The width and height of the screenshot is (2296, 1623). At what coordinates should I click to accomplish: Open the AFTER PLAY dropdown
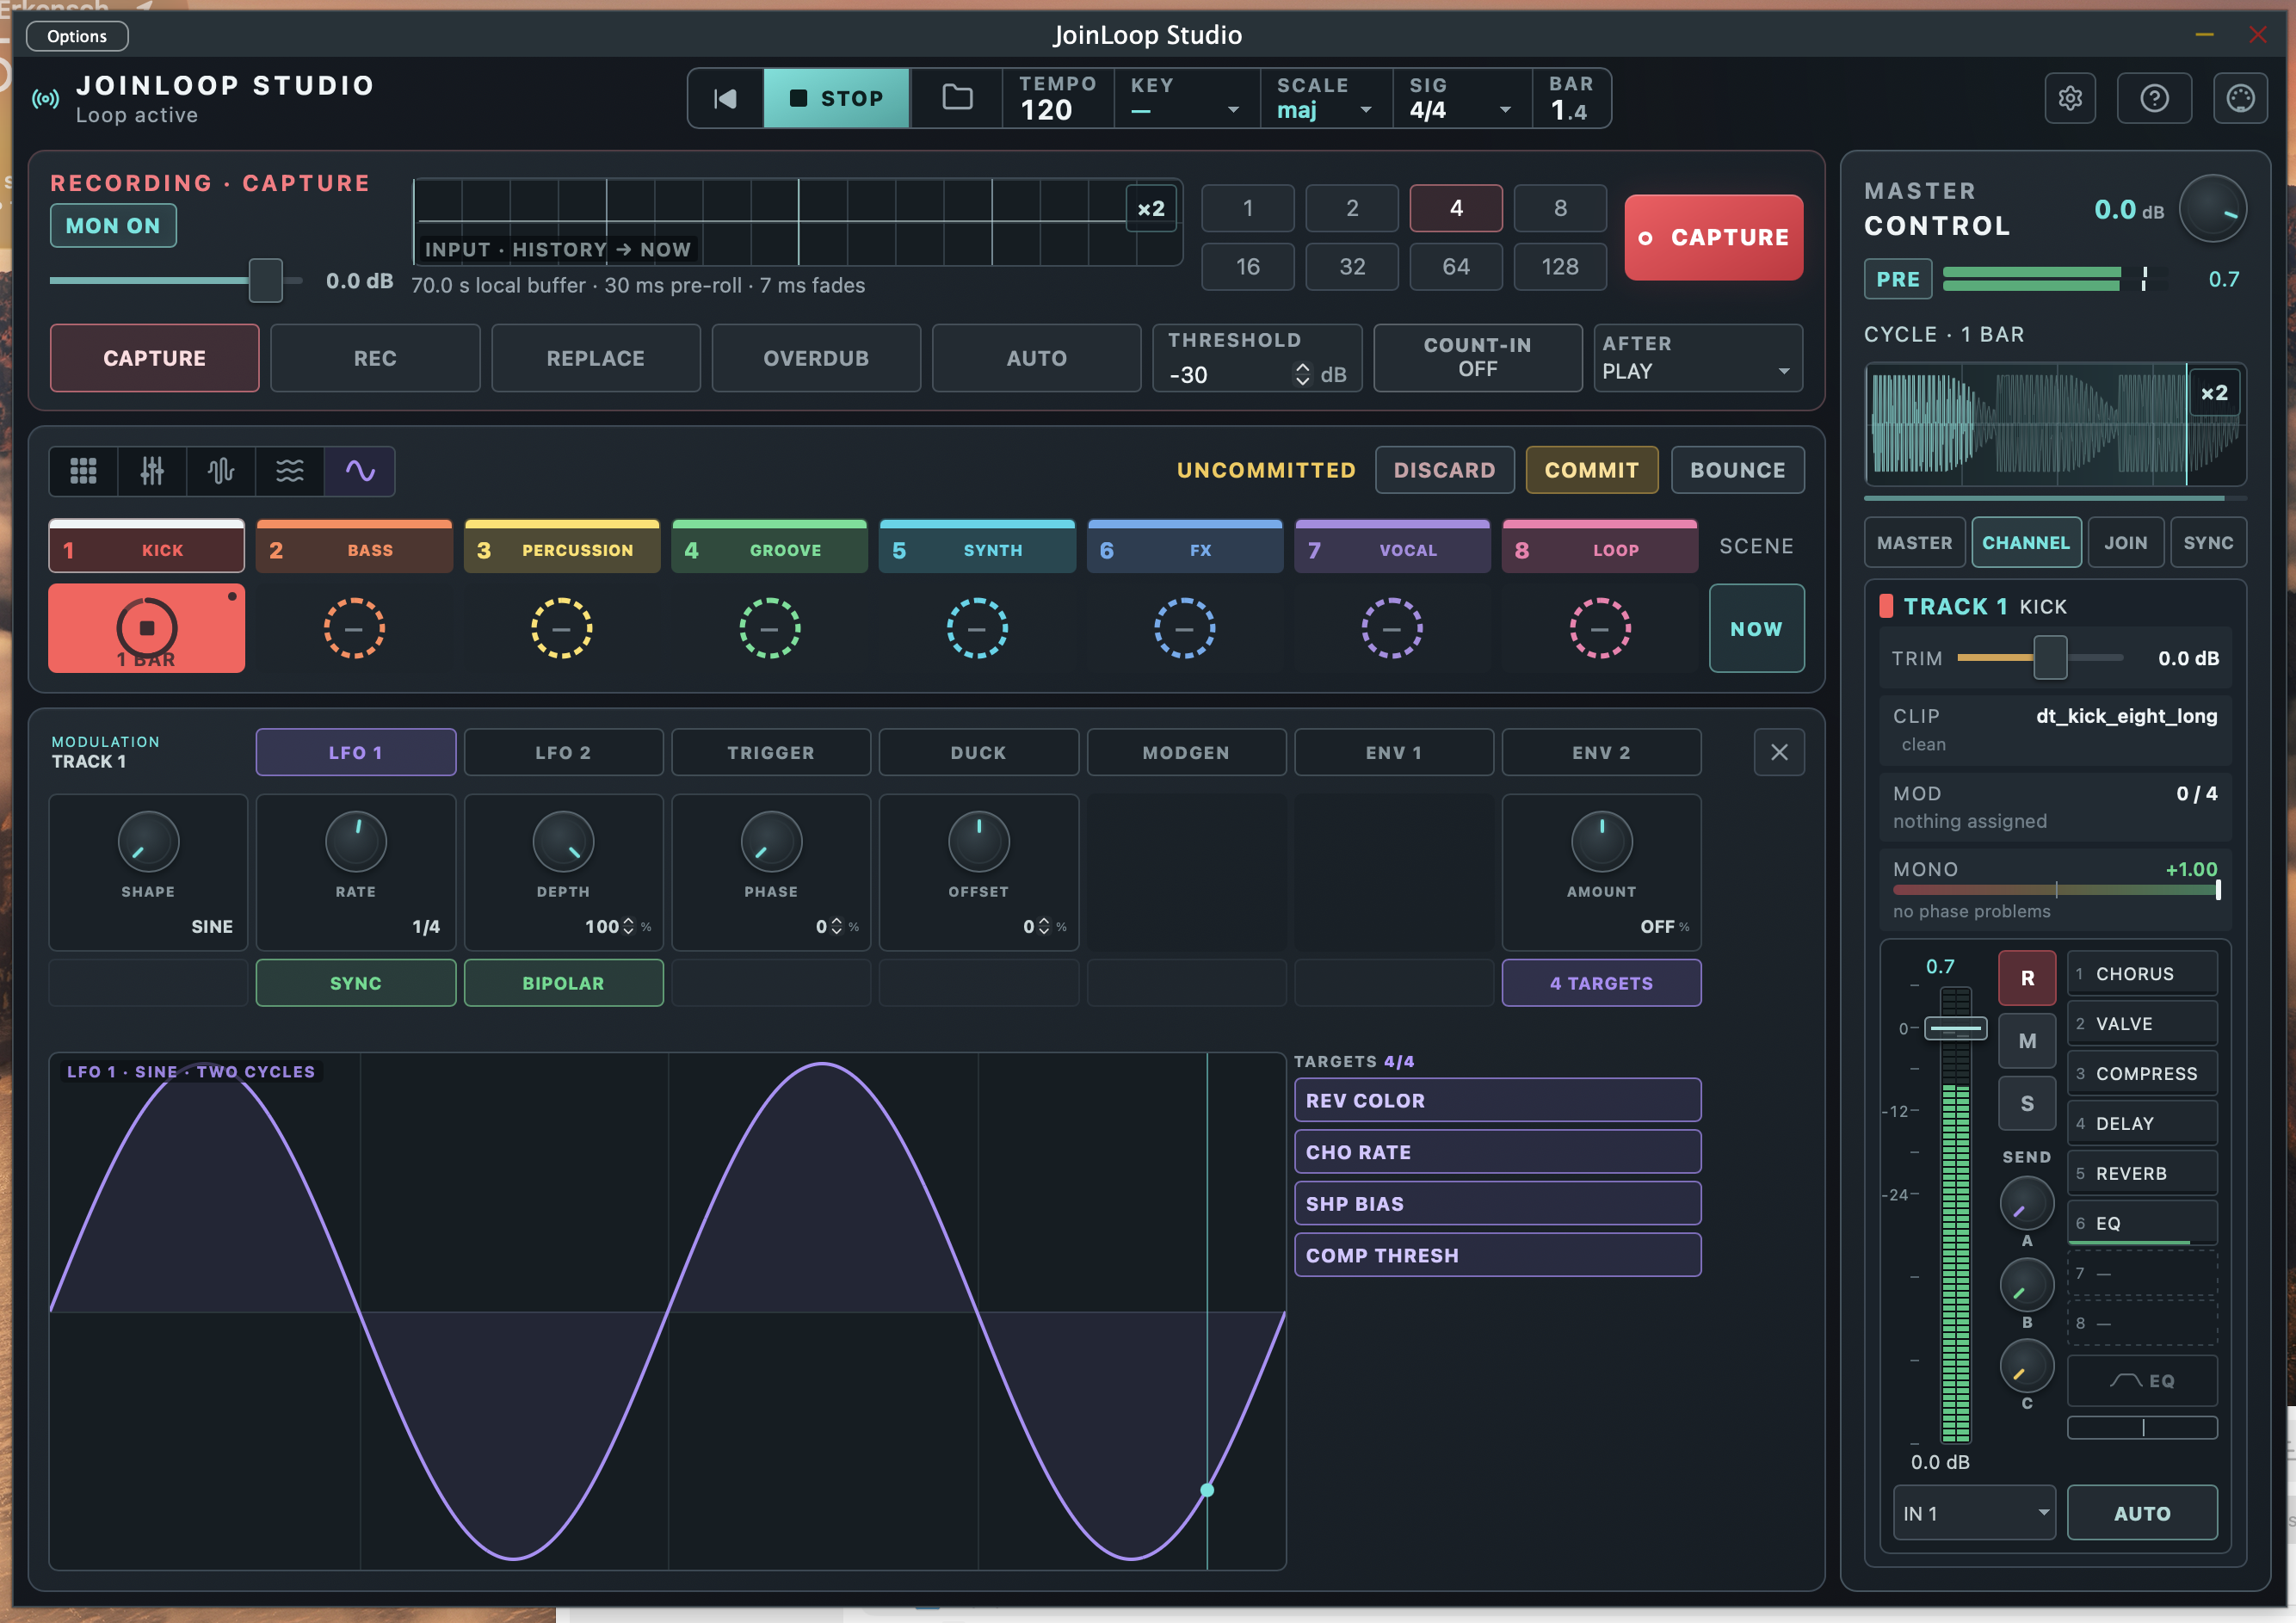point(1698,358)
